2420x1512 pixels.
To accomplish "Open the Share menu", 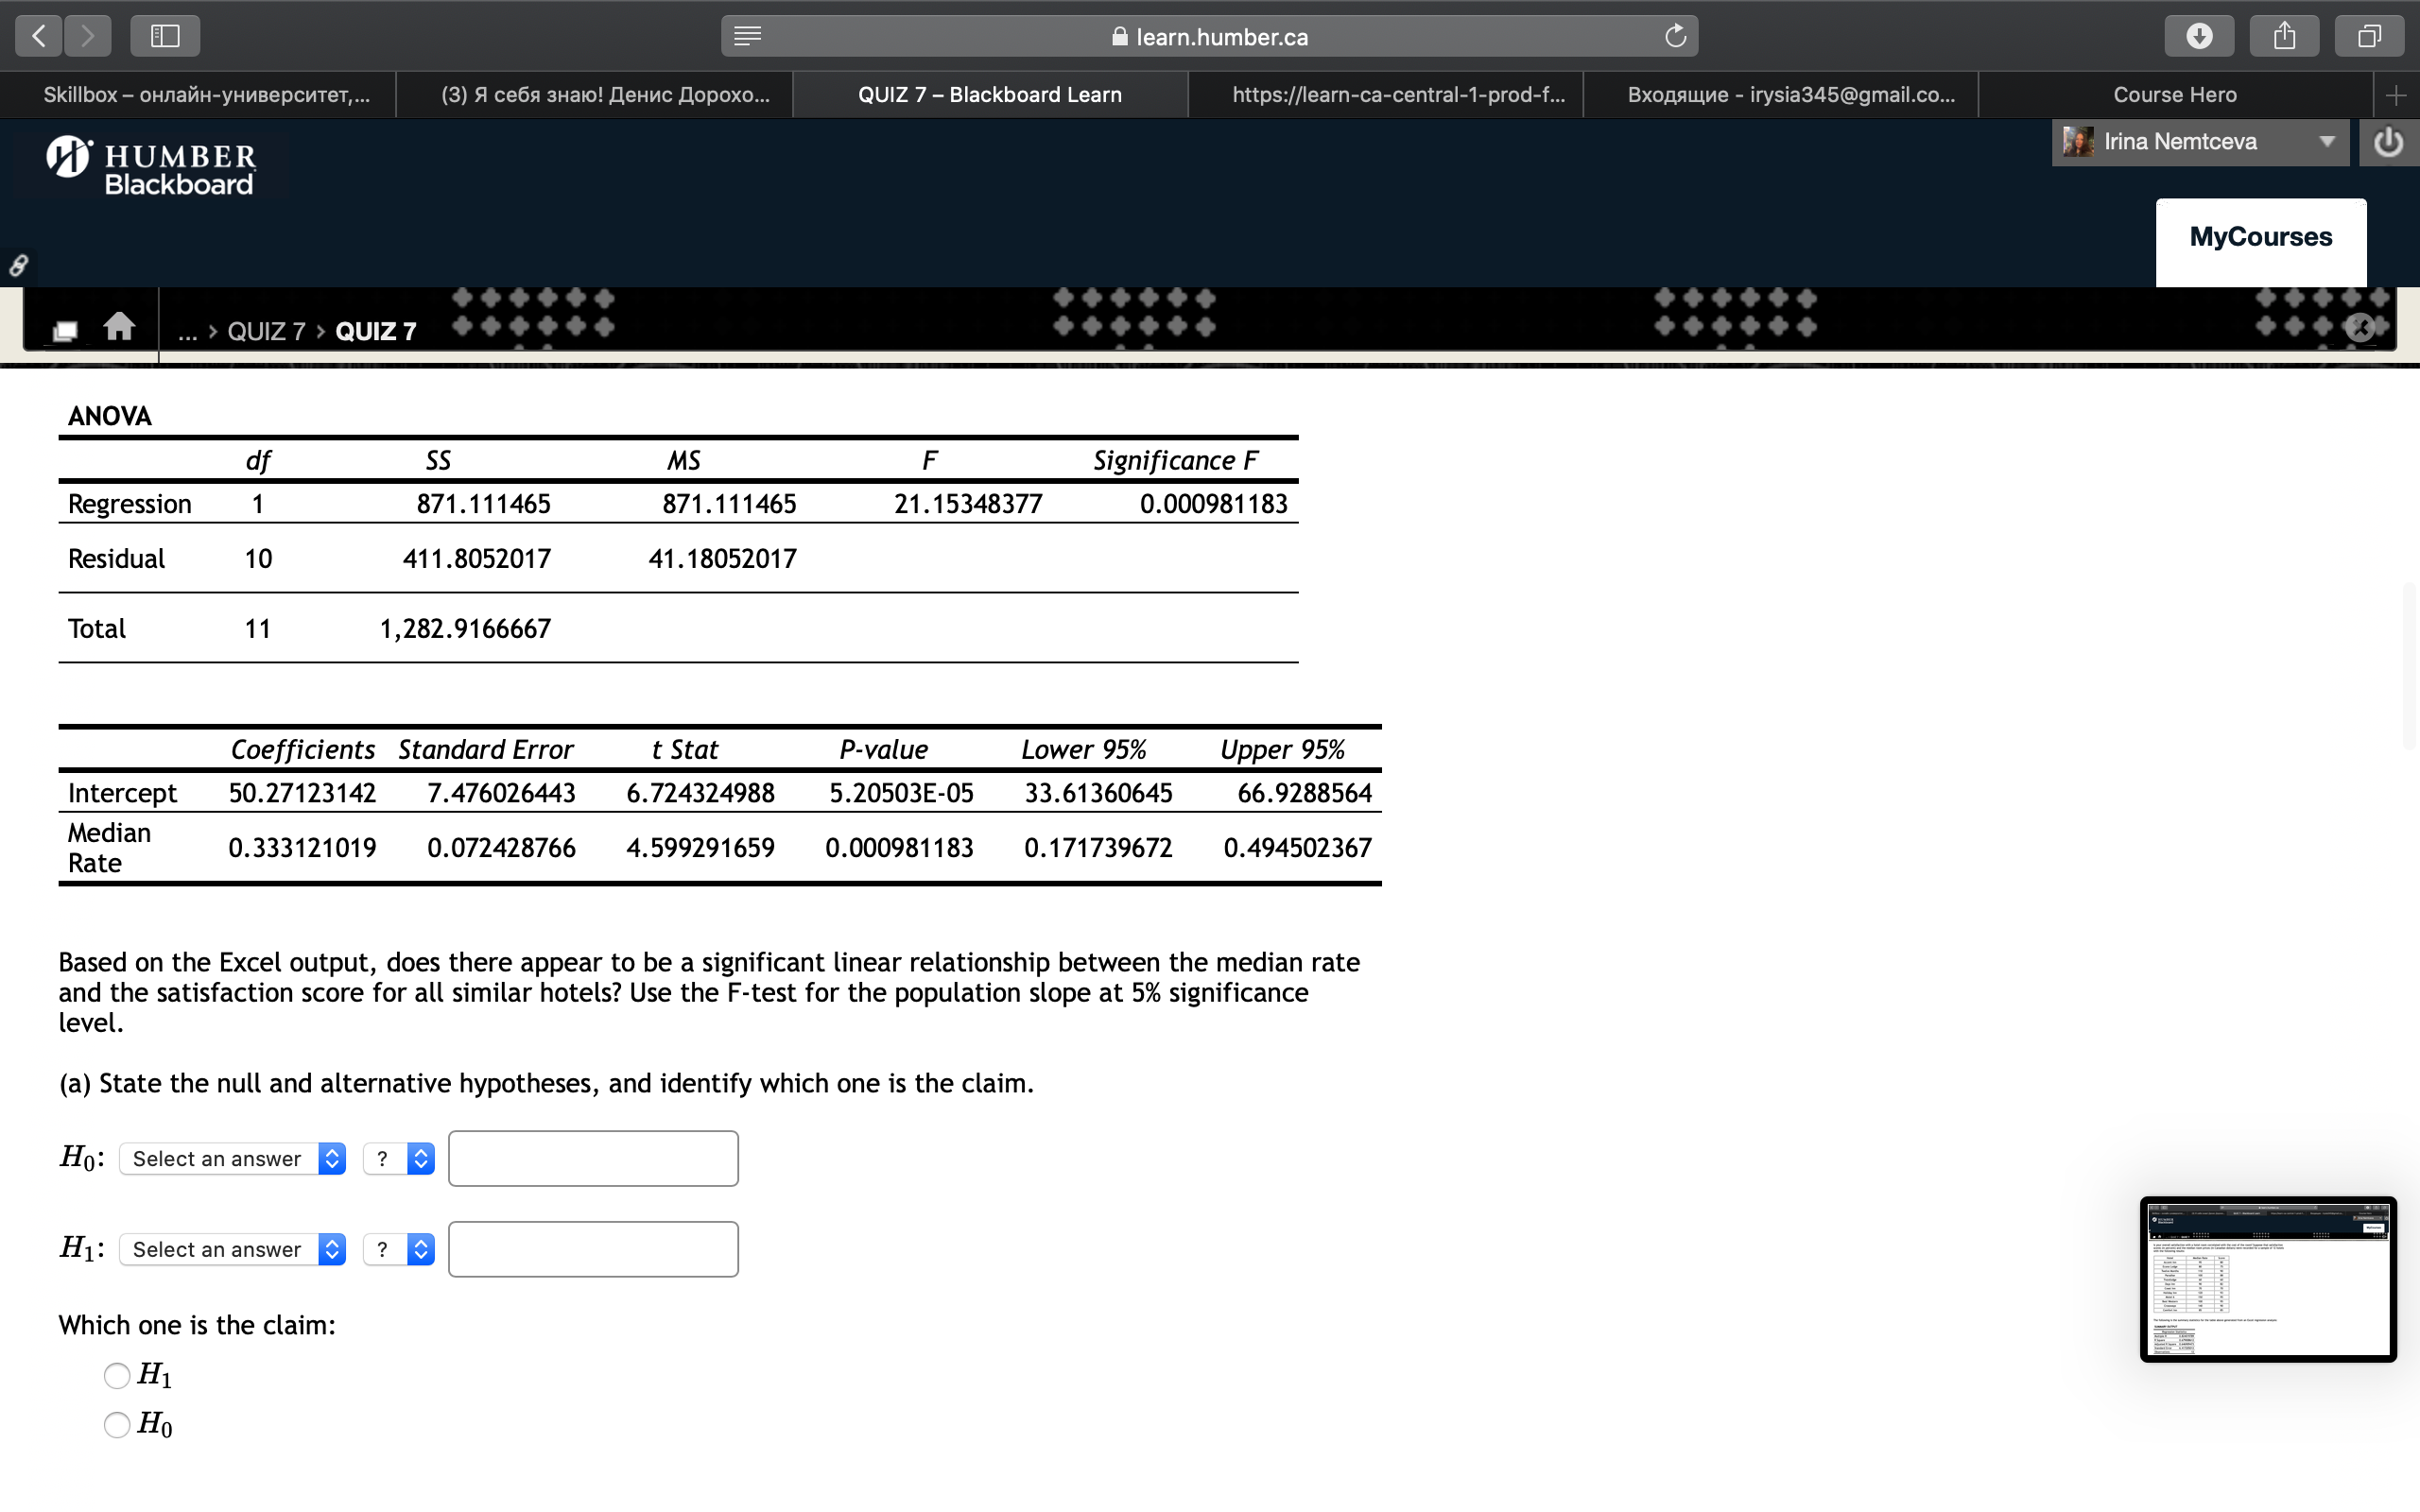I will click(2285, 35).
